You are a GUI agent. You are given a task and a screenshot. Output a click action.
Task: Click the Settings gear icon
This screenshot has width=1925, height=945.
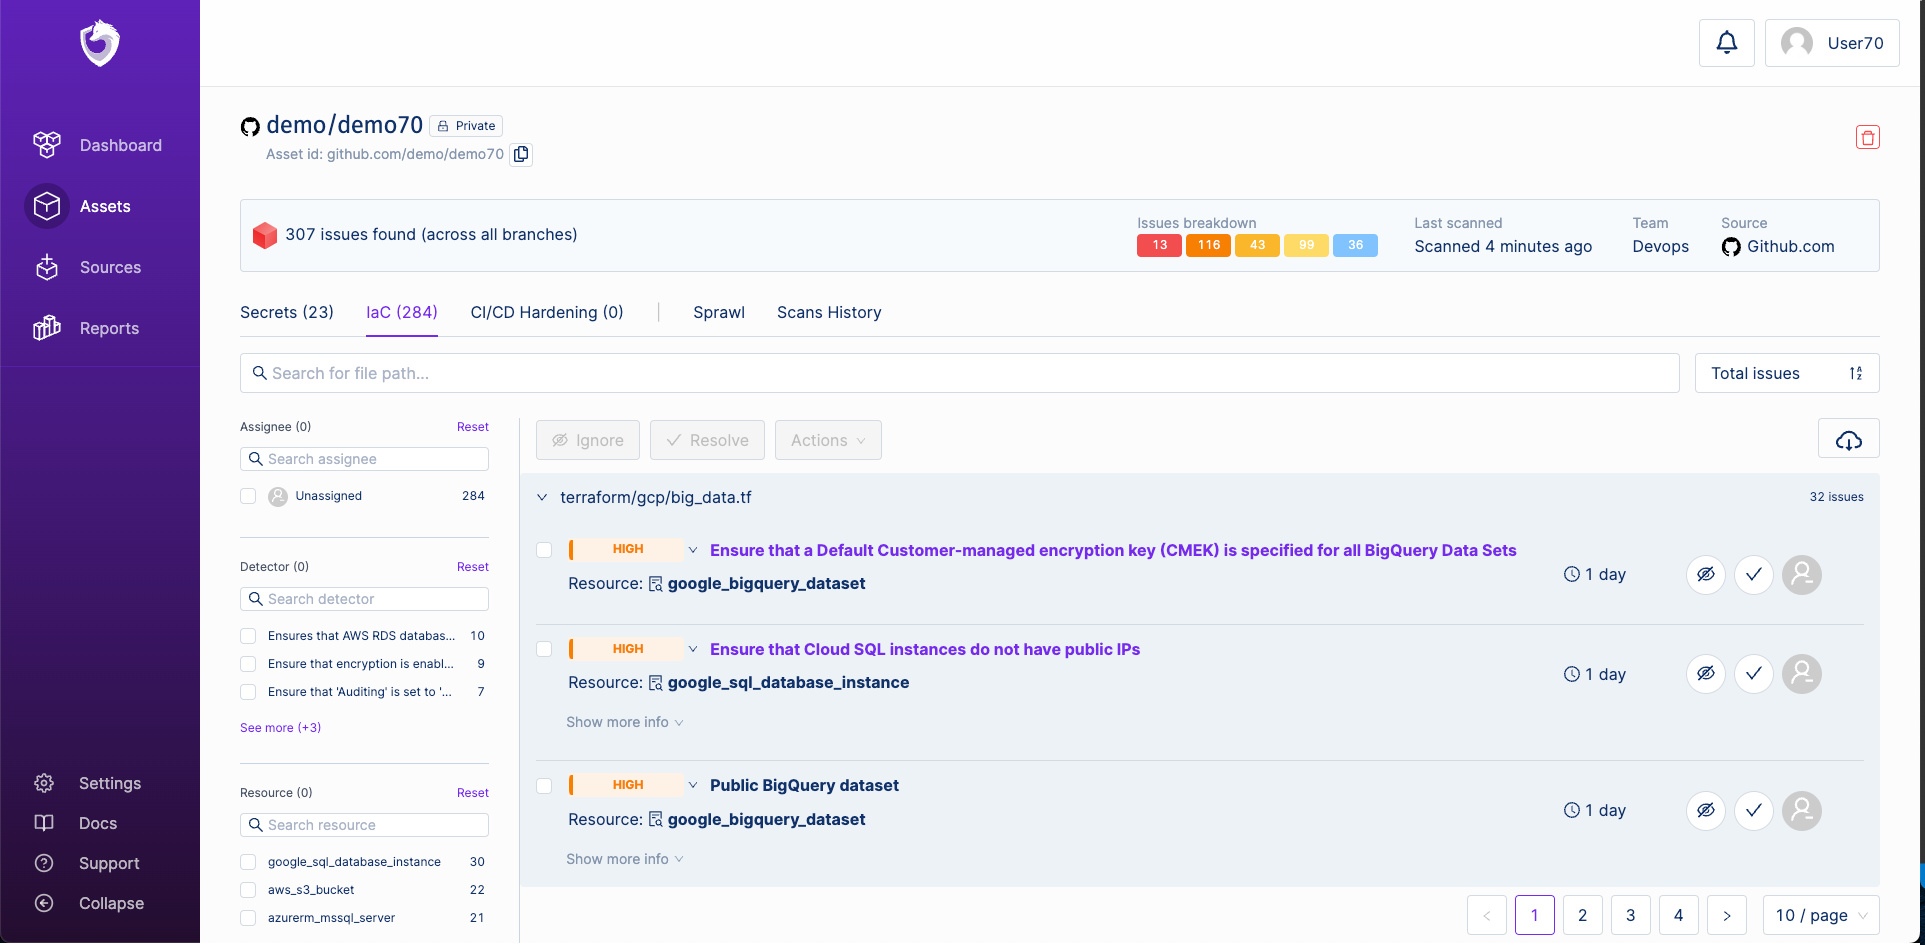click(44, 783)
